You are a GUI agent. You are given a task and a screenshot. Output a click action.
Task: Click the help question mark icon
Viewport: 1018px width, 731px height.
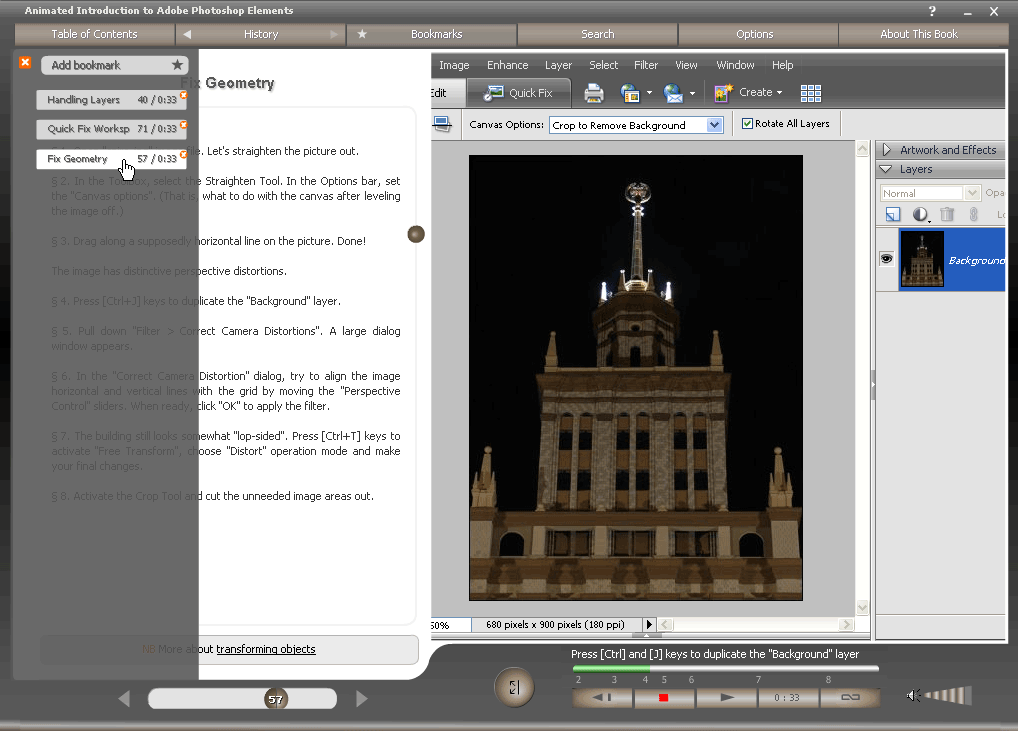point(932,11)
